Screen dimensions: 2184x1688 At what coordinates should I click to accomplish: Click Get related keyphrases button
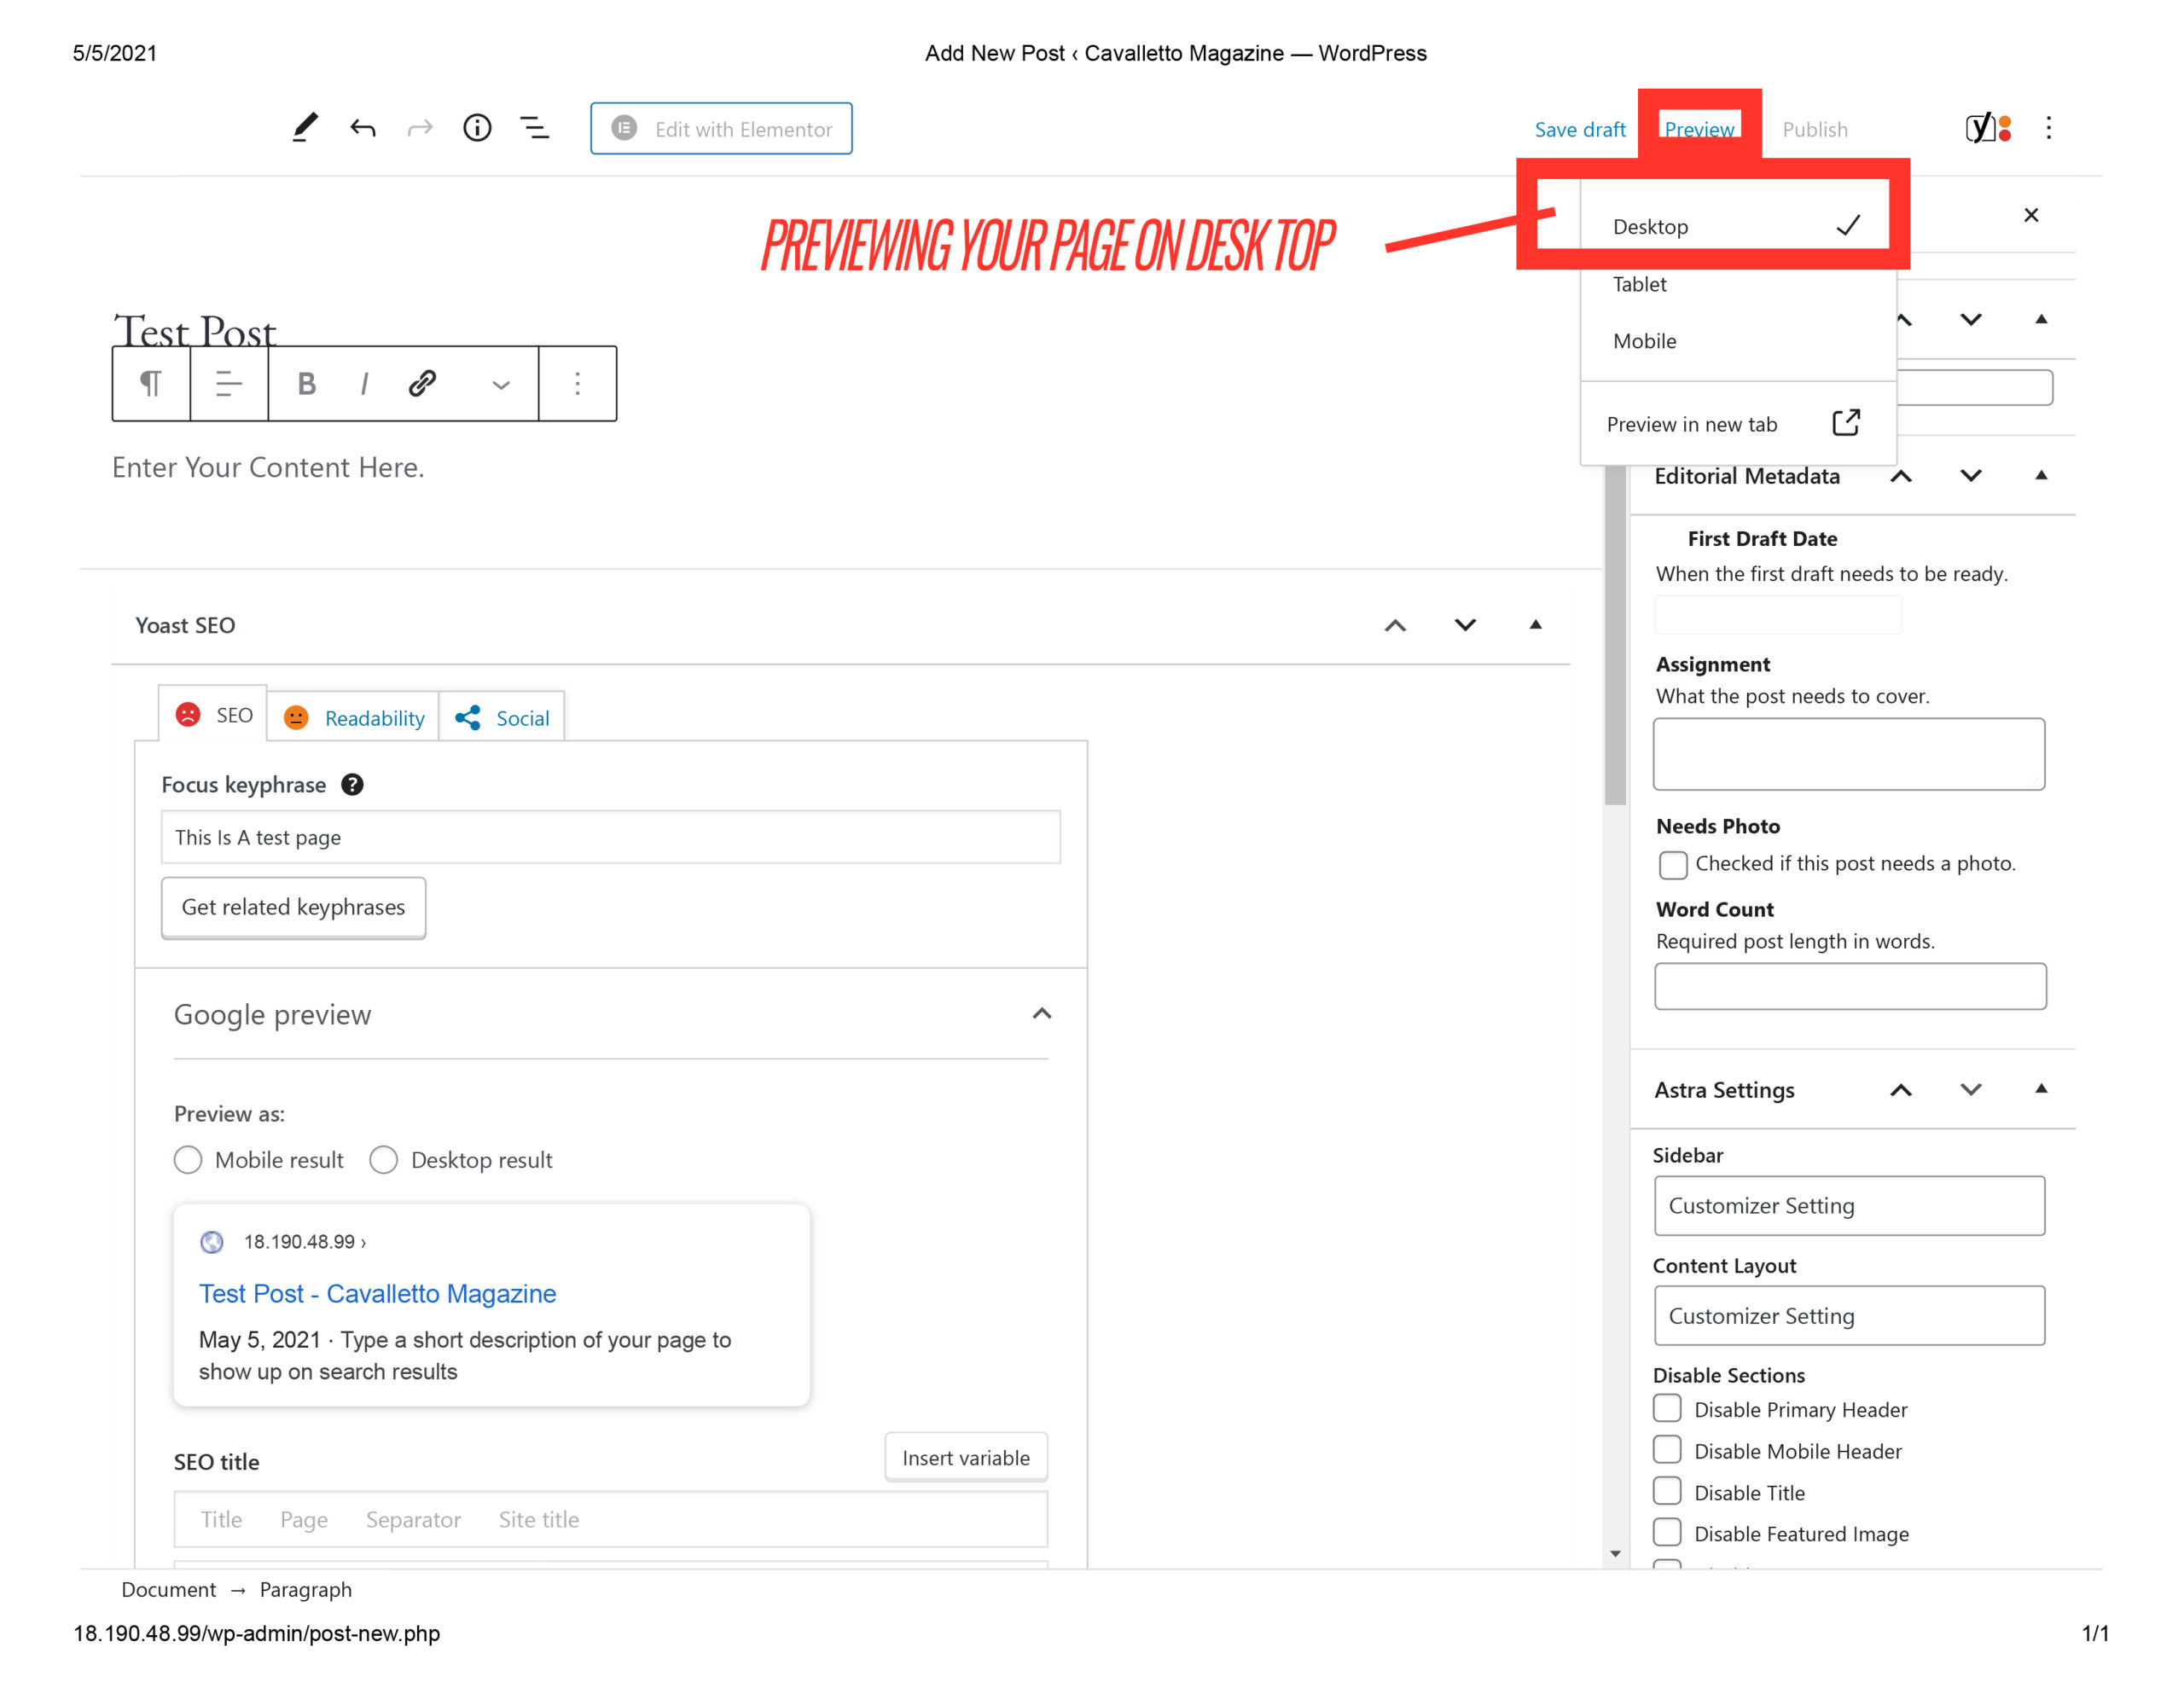tap(293, 907)
